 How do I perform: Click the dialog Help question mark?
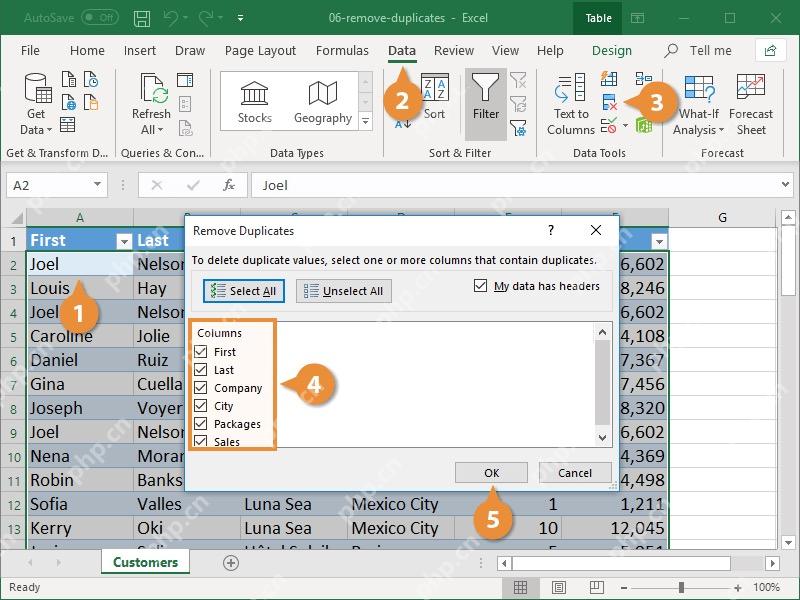551,230
